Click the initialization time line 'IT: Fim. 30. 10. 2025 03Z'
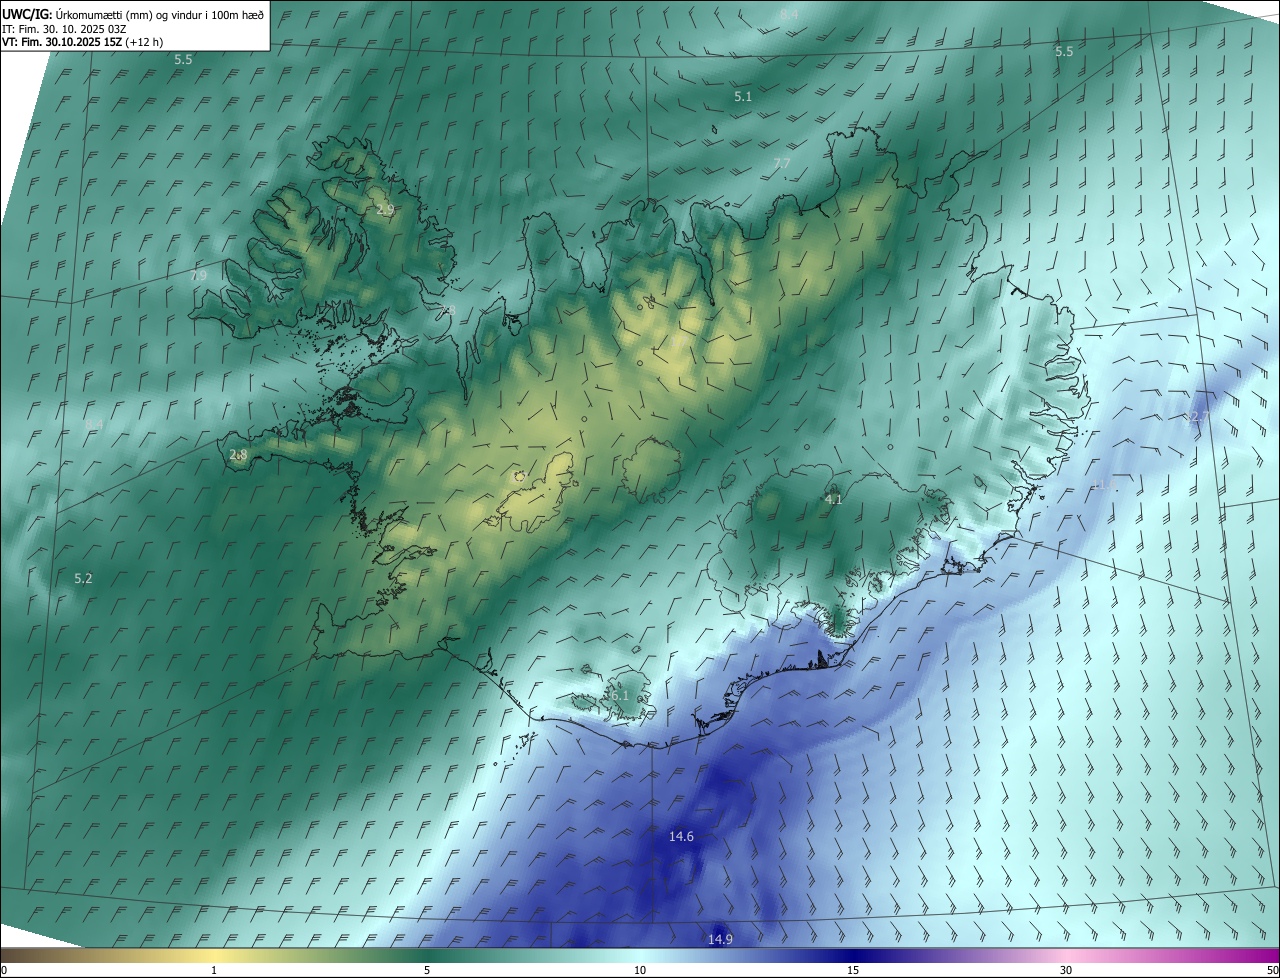This screenshot has height=978, width=1280. pos(64,29)
